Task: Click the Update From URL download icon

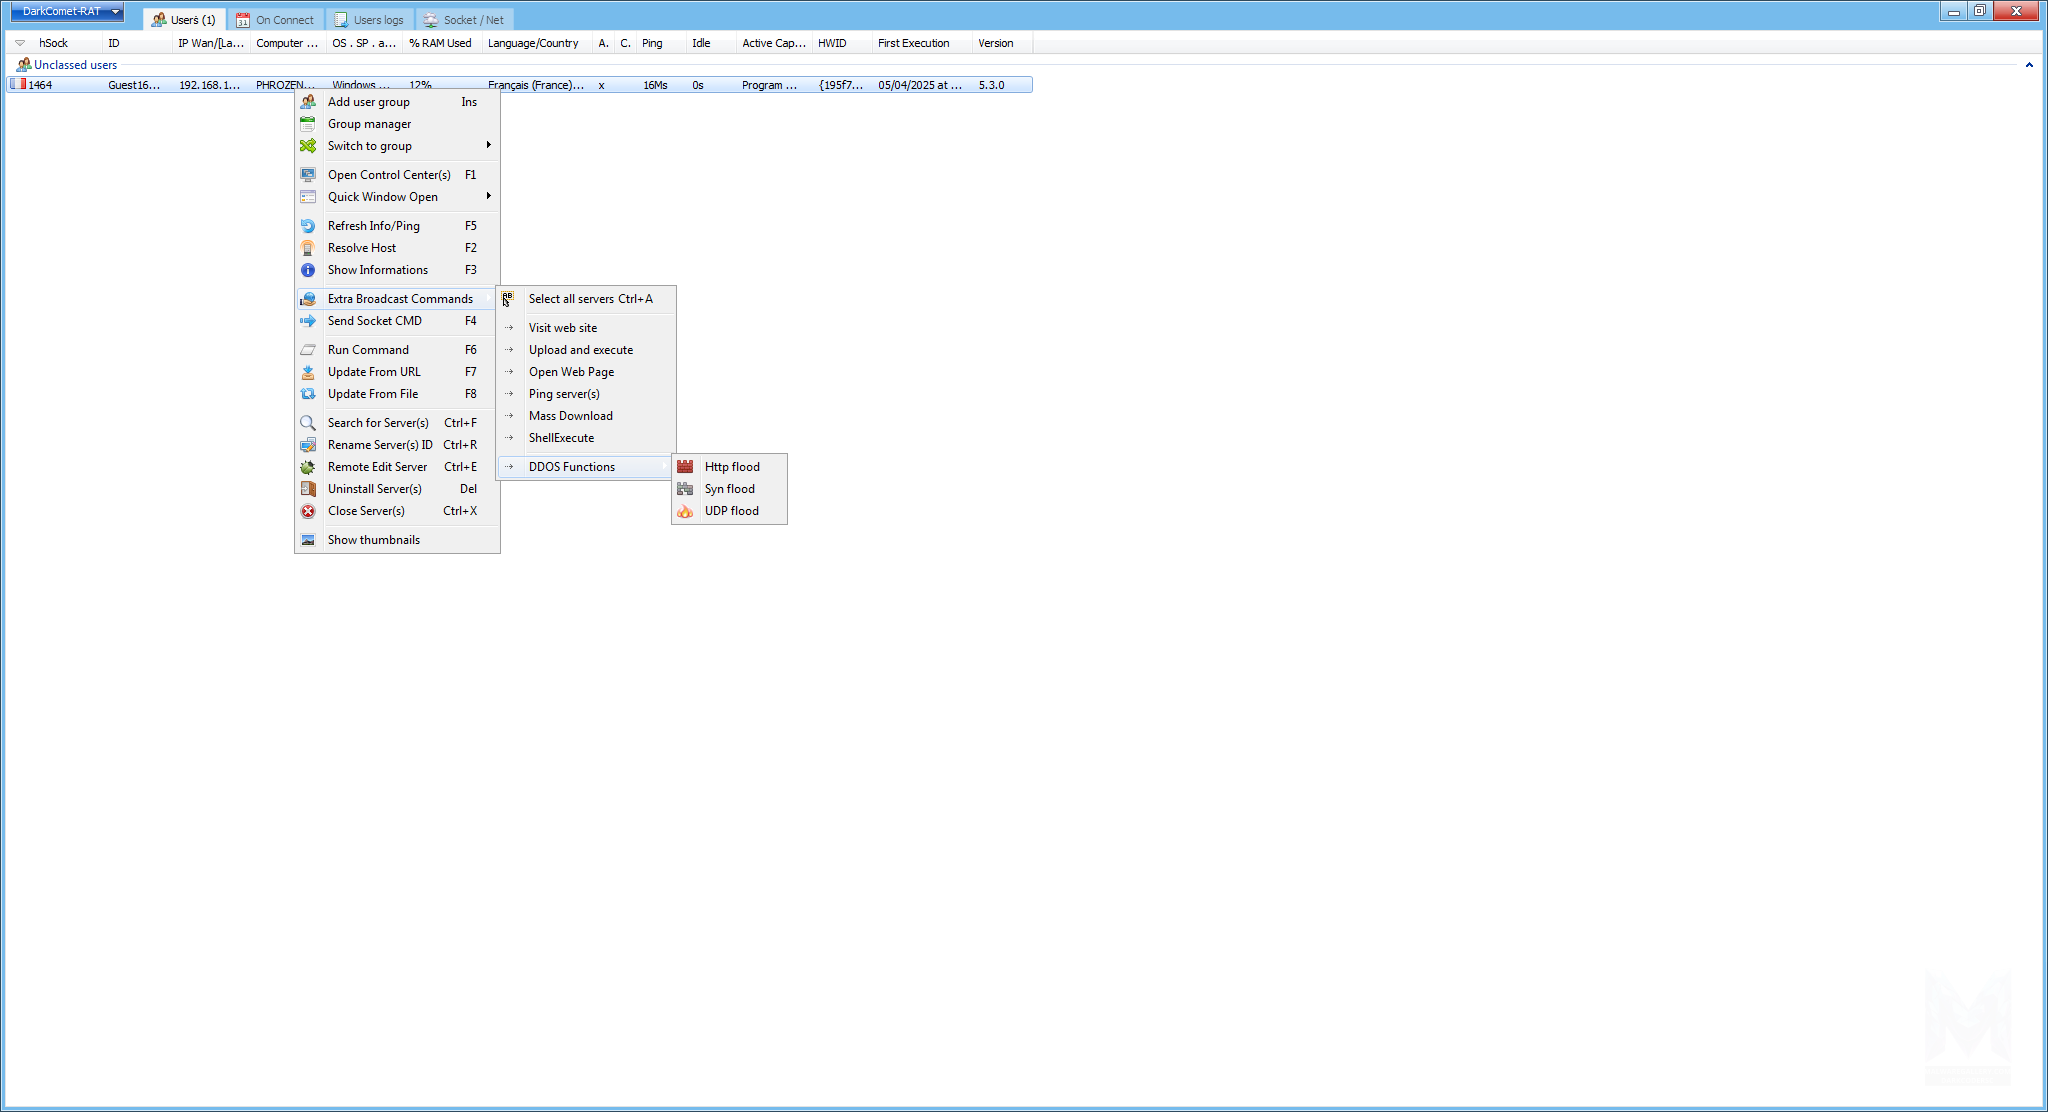Action: click(x=308, y=372)
